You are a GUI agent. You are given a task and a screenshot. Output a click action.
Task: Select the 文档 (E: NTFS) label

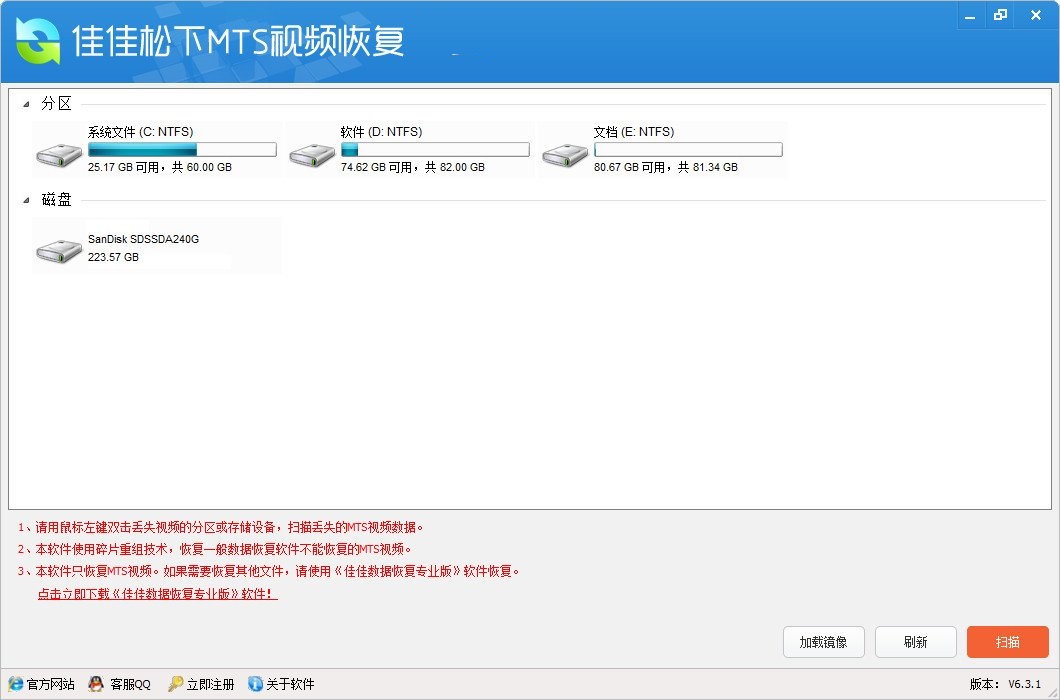click(634, 132)
